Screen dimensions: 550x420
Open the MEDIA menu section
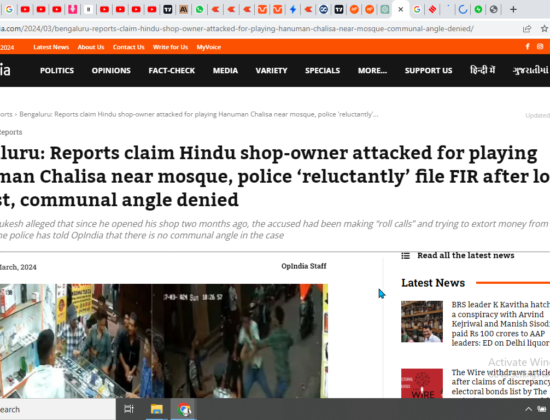pos(225,71)
